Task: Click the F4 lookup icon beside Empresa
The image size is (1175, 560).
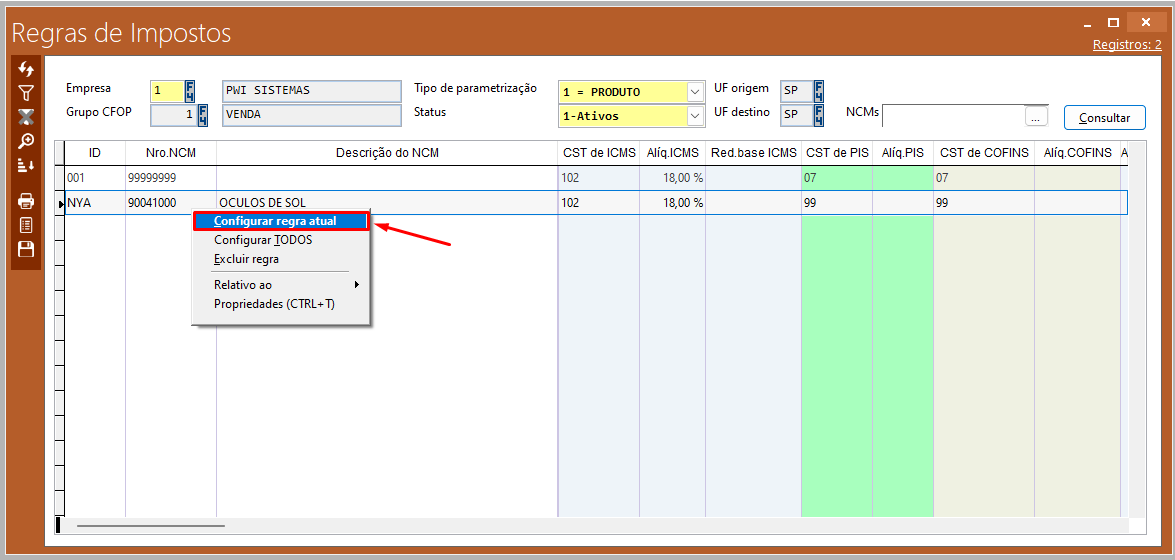Action: [x=190, y=91]
